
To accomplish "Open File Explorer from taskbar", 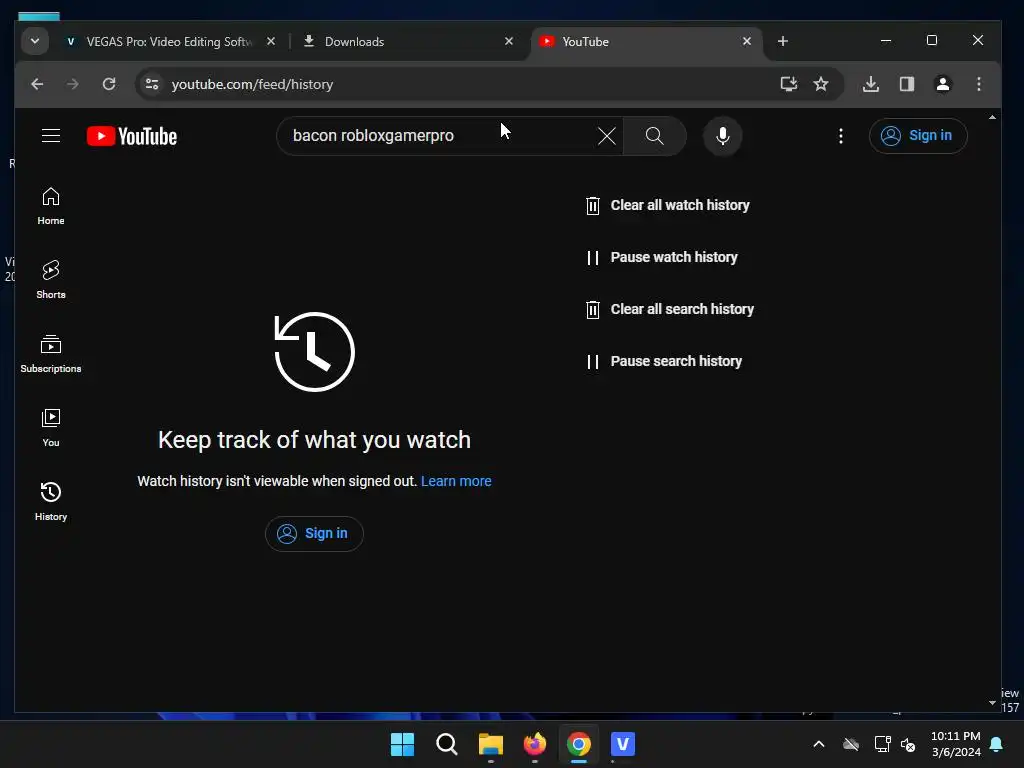I will (490, 744).
